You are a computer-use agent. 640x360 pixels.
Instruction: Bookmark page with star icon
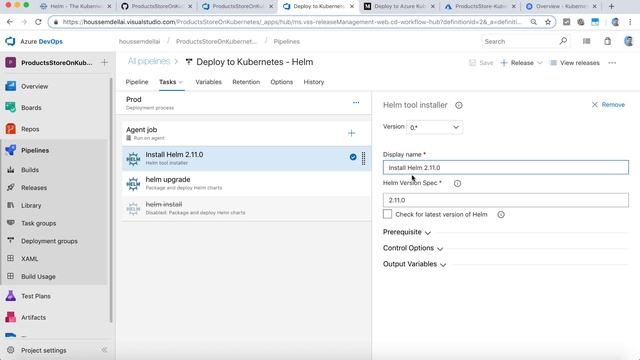(x=548, y=22)
